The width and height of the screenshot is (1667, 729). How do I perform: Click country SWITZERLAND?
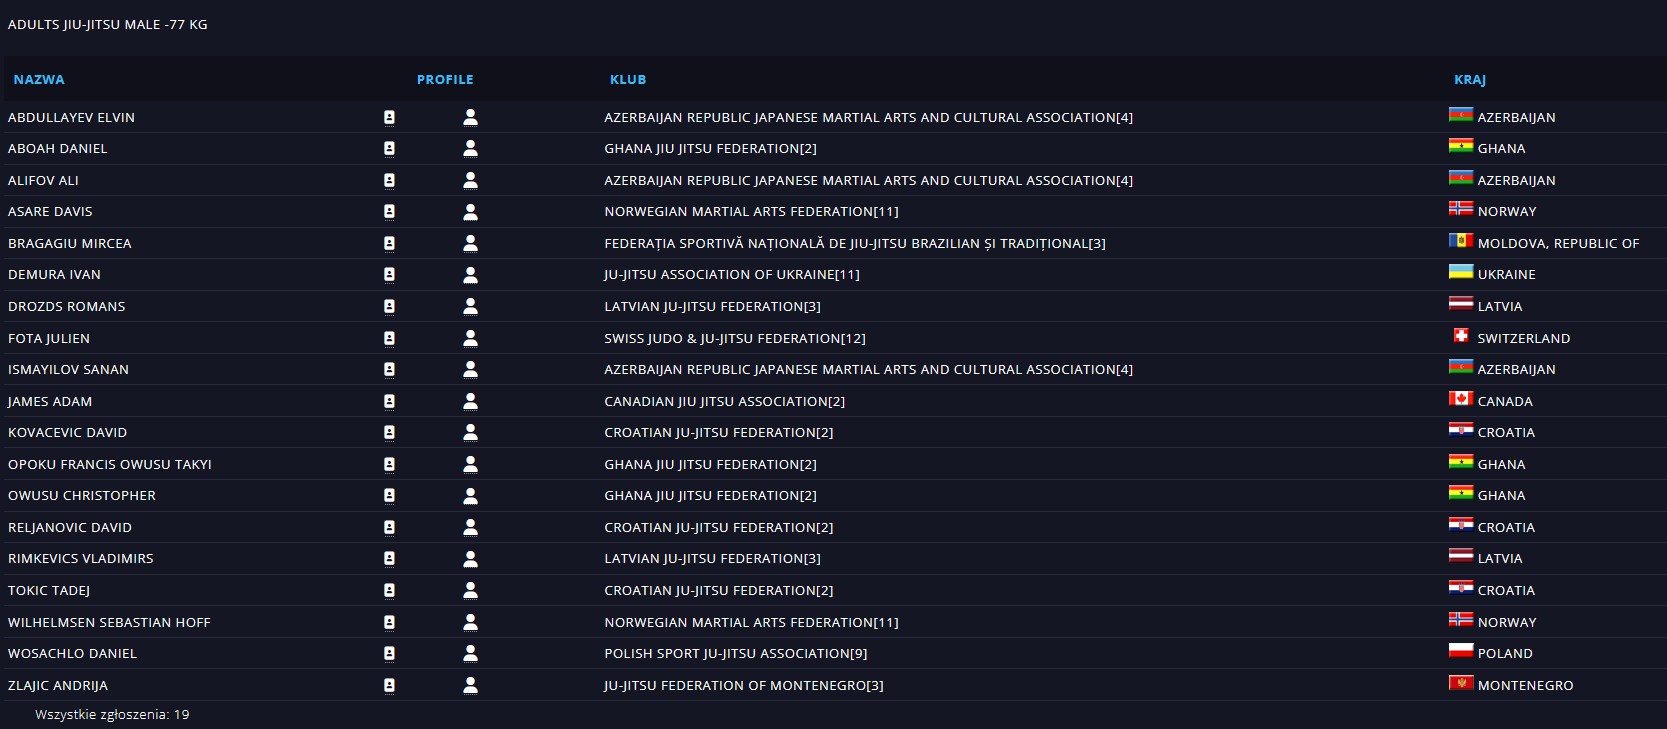click(1524, 338)
